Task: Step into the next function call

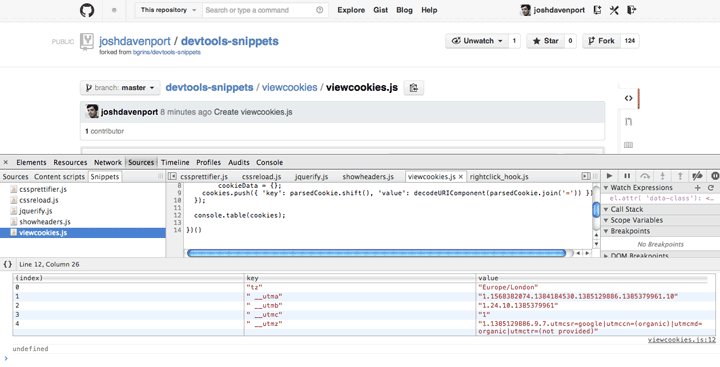Action: click(x=662, y=176)
